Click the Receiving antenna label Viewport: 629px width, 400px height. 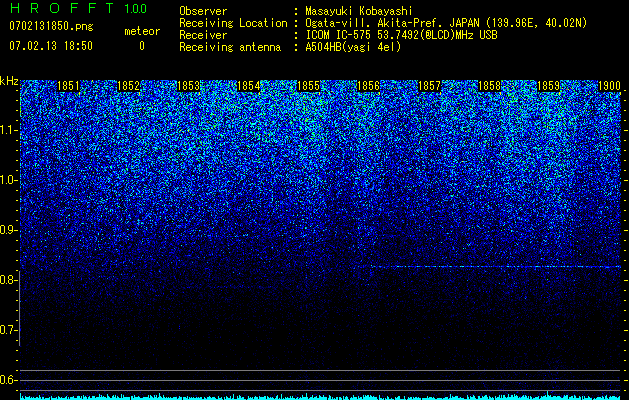tap(230, 47)
